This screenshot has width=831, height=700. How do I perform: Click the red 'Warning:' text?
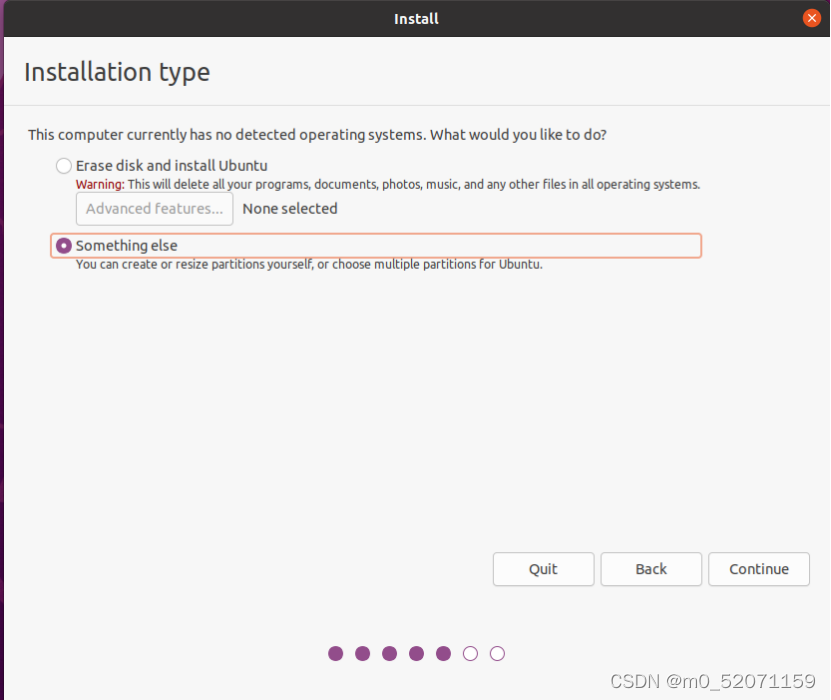pyautogui.click(x=100, y=184)
